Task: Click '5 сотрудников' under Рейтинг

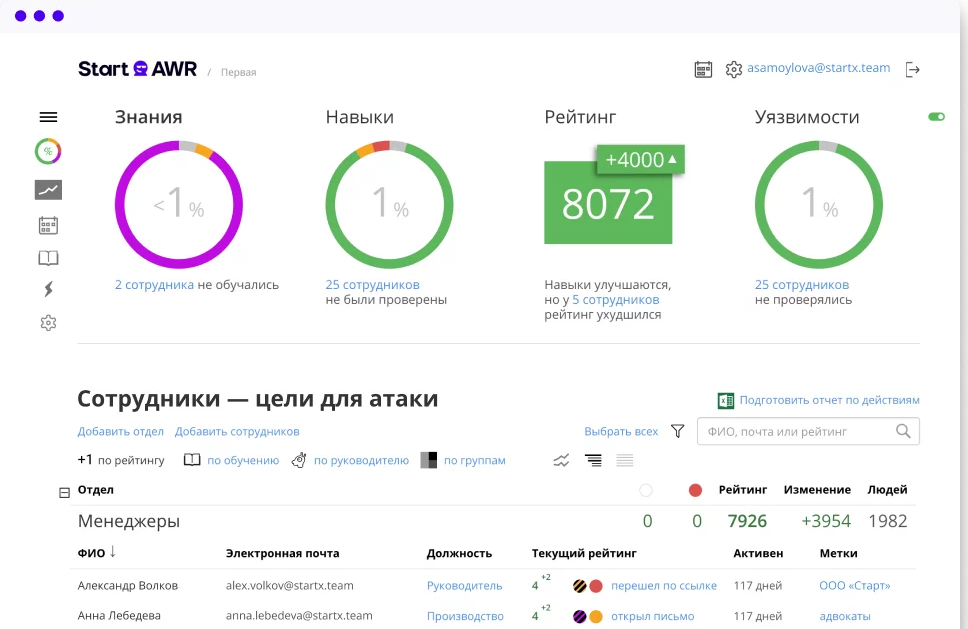Action: [615, 299]
